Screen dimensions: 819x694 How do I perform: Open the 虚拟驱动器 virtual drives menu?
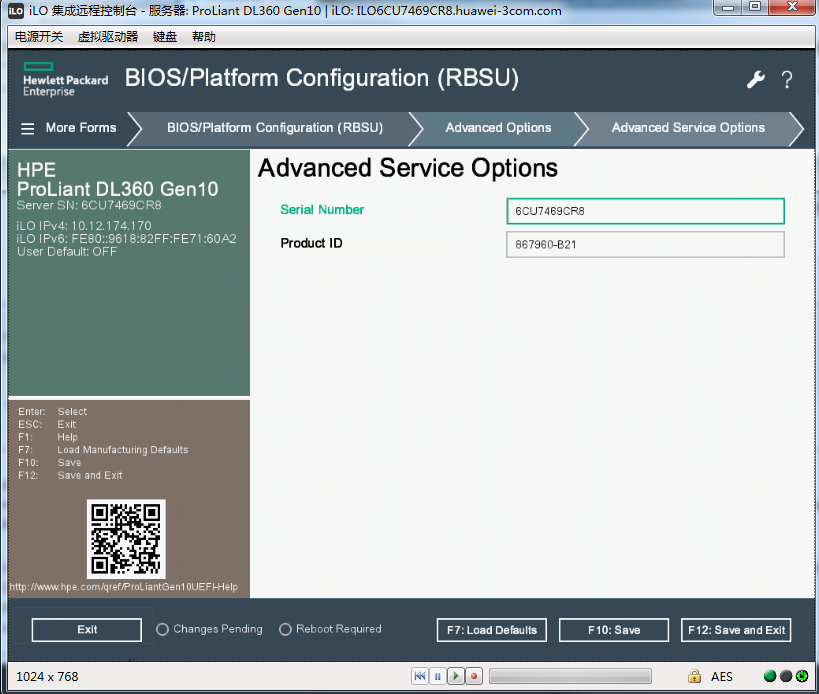coord(107,37)
